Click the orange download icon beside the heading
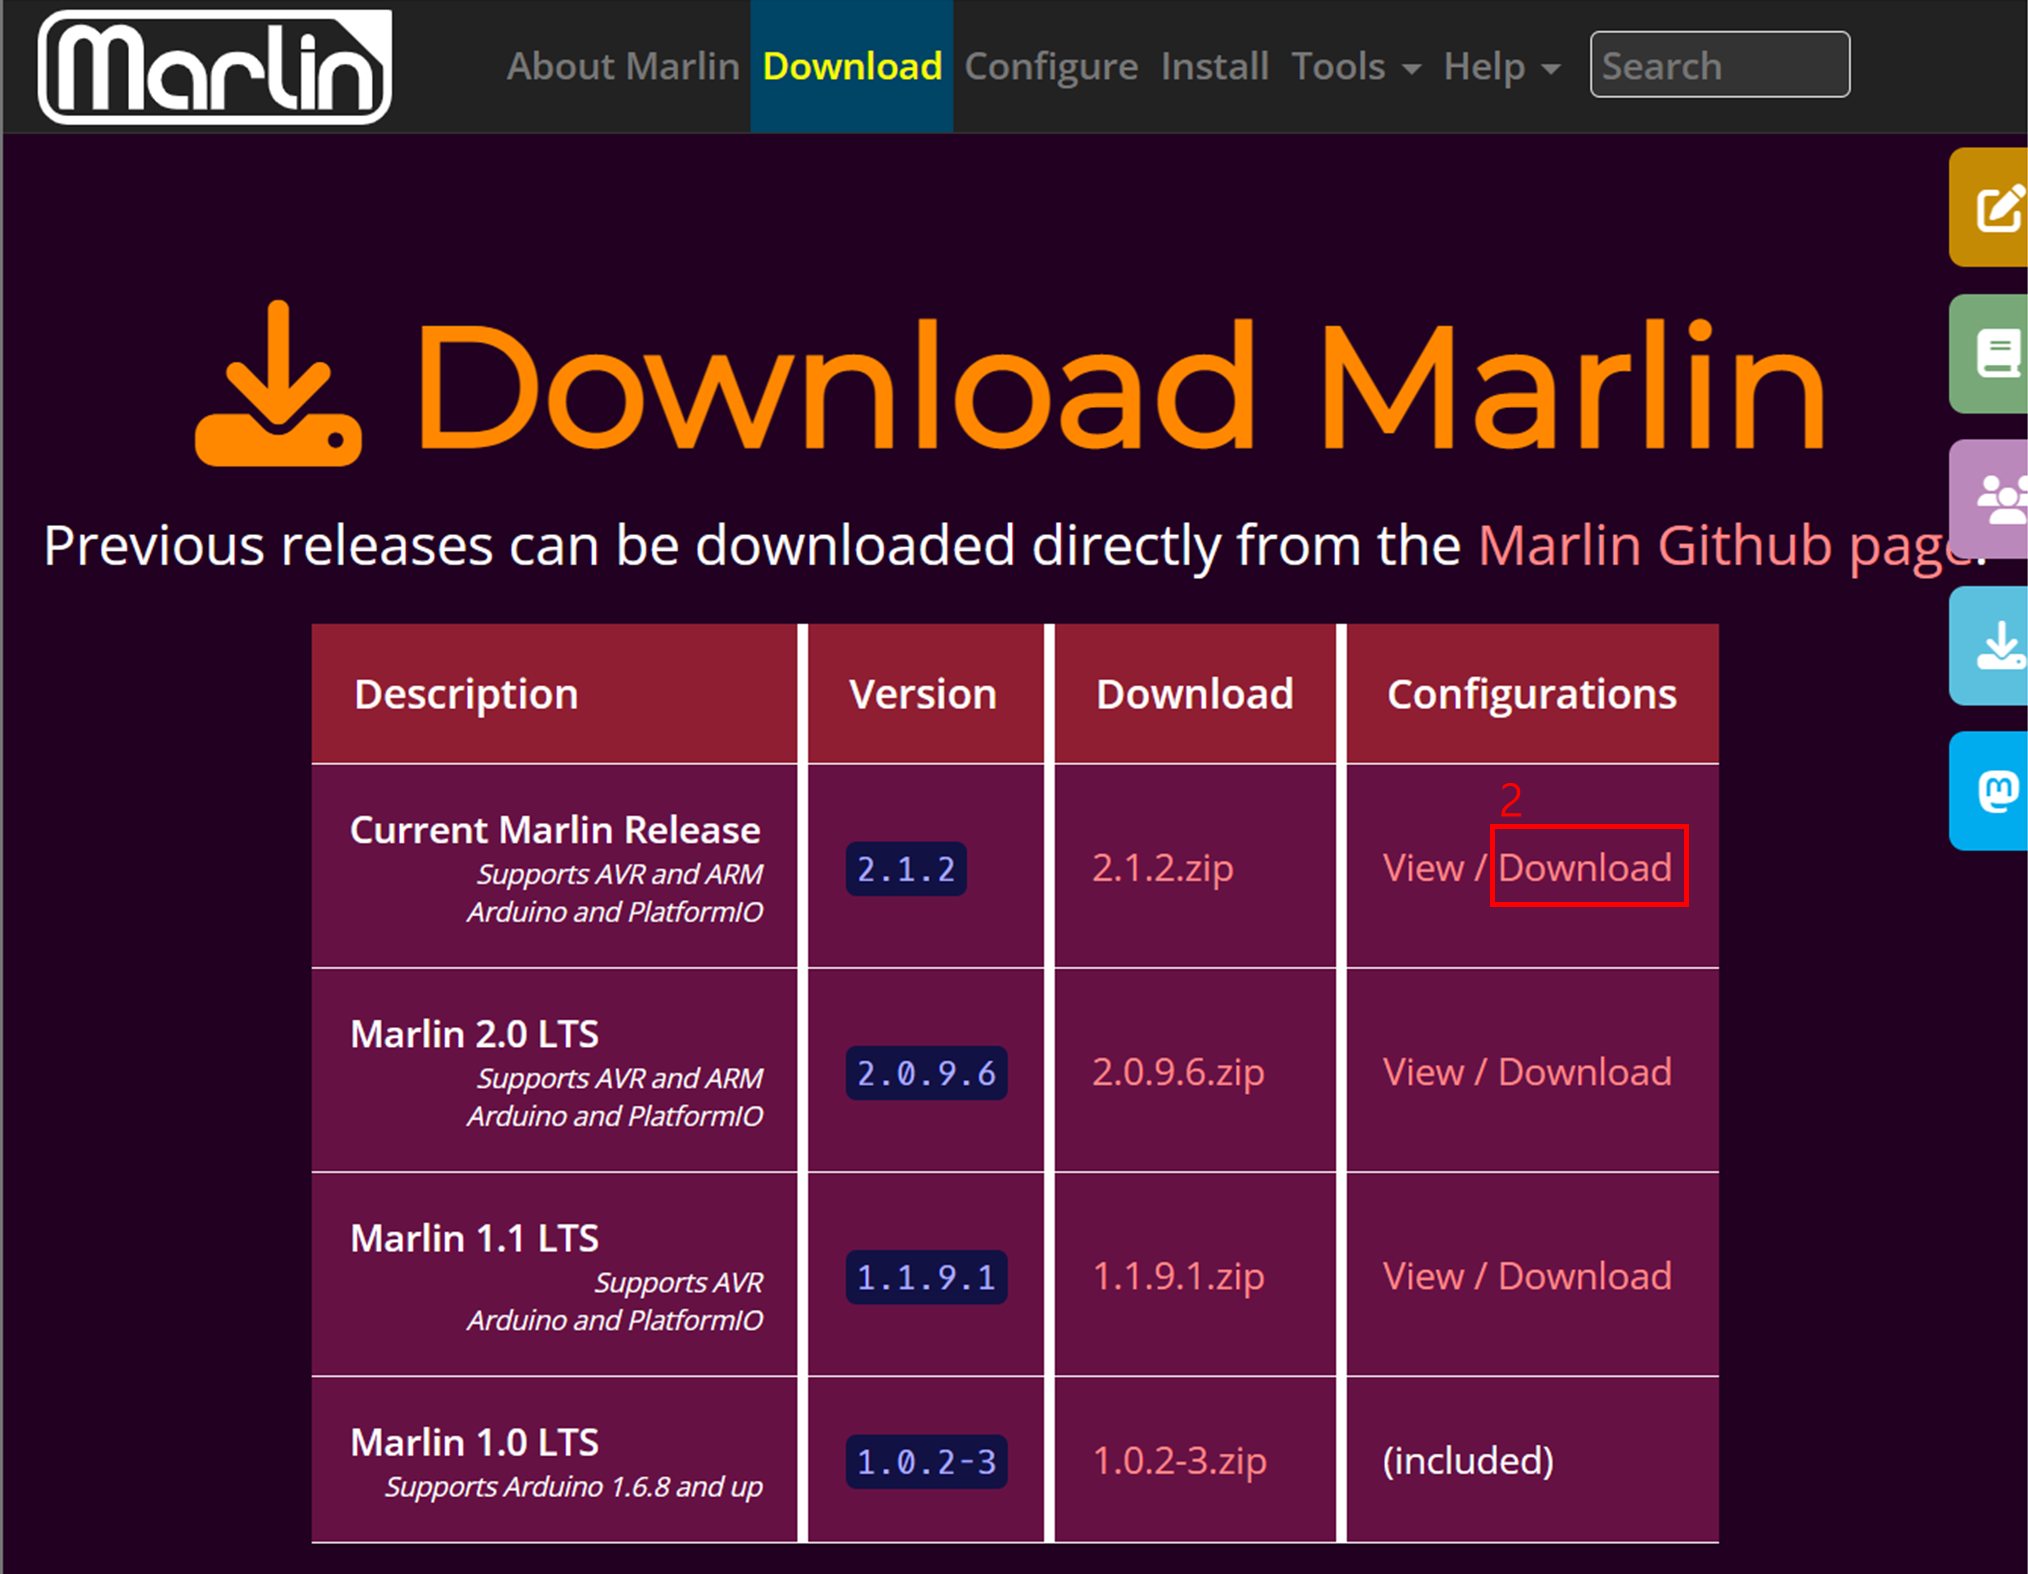The height and width of the screenshot is (1574, 2028). point(278,384)
